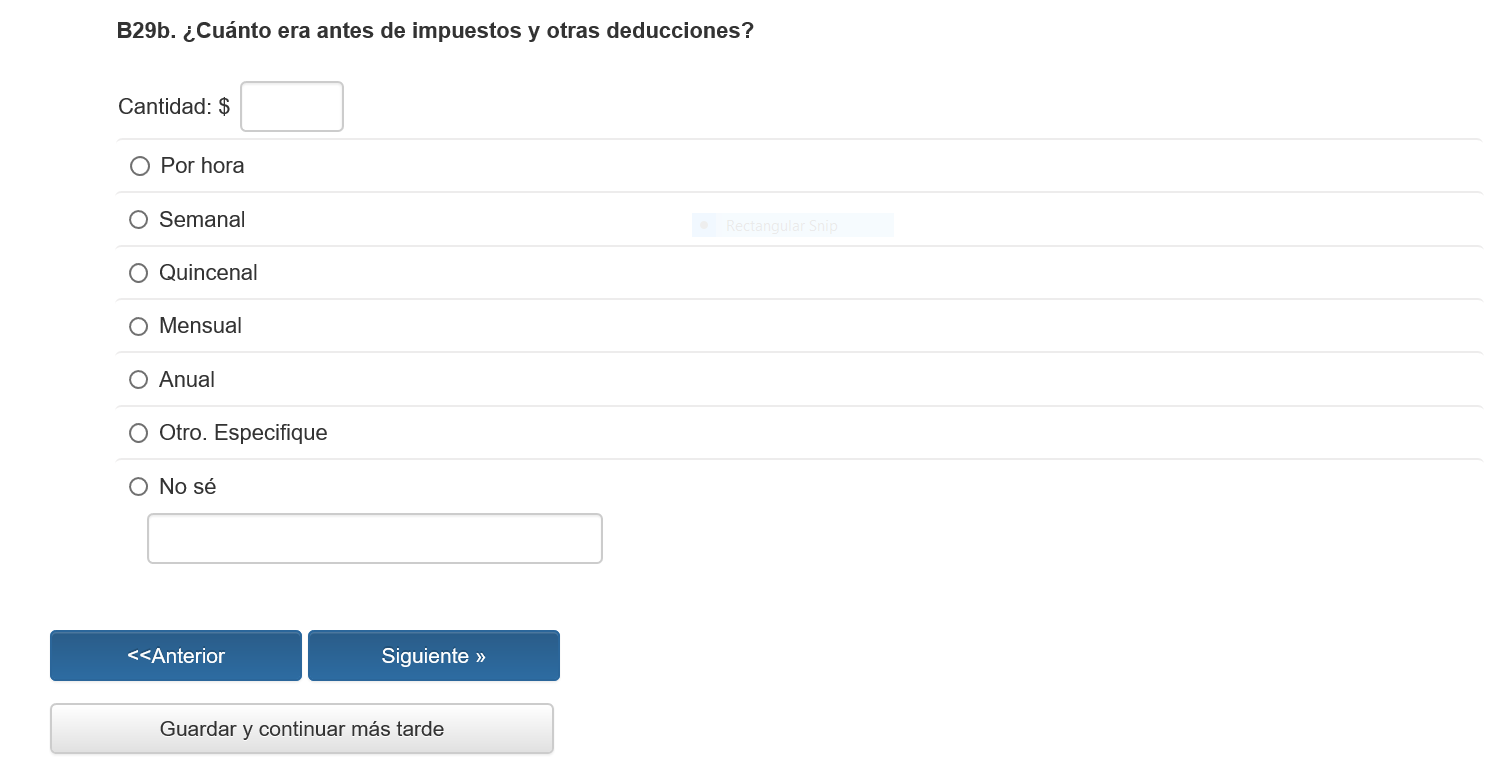Screen dimensions: 1505x773
Task: Choose the 'Anual' radio circle
Action: pos(139,380)
